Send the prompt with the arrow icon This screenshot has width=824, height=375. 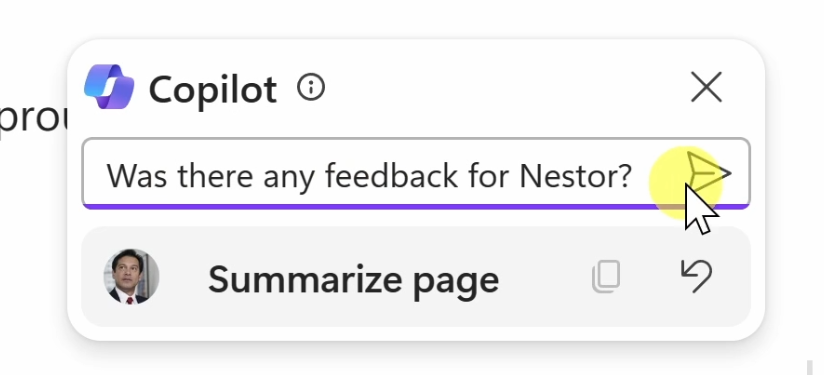(709, 173)
